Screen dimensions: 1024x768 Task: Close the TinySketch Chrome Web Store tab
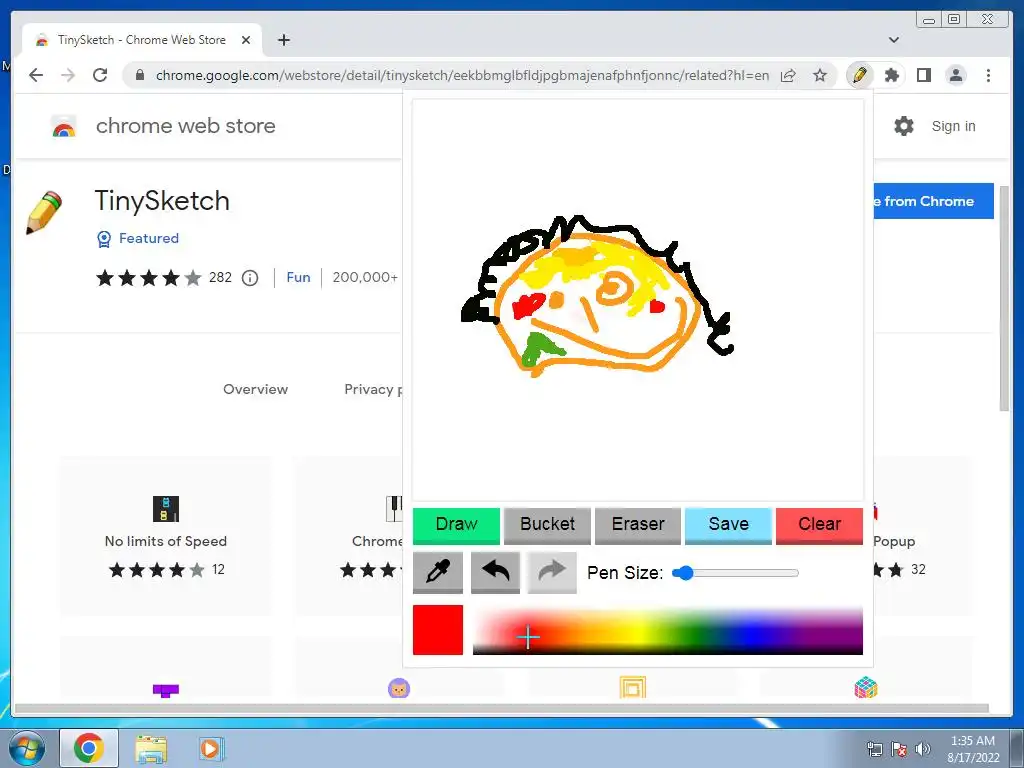[246, 40]
